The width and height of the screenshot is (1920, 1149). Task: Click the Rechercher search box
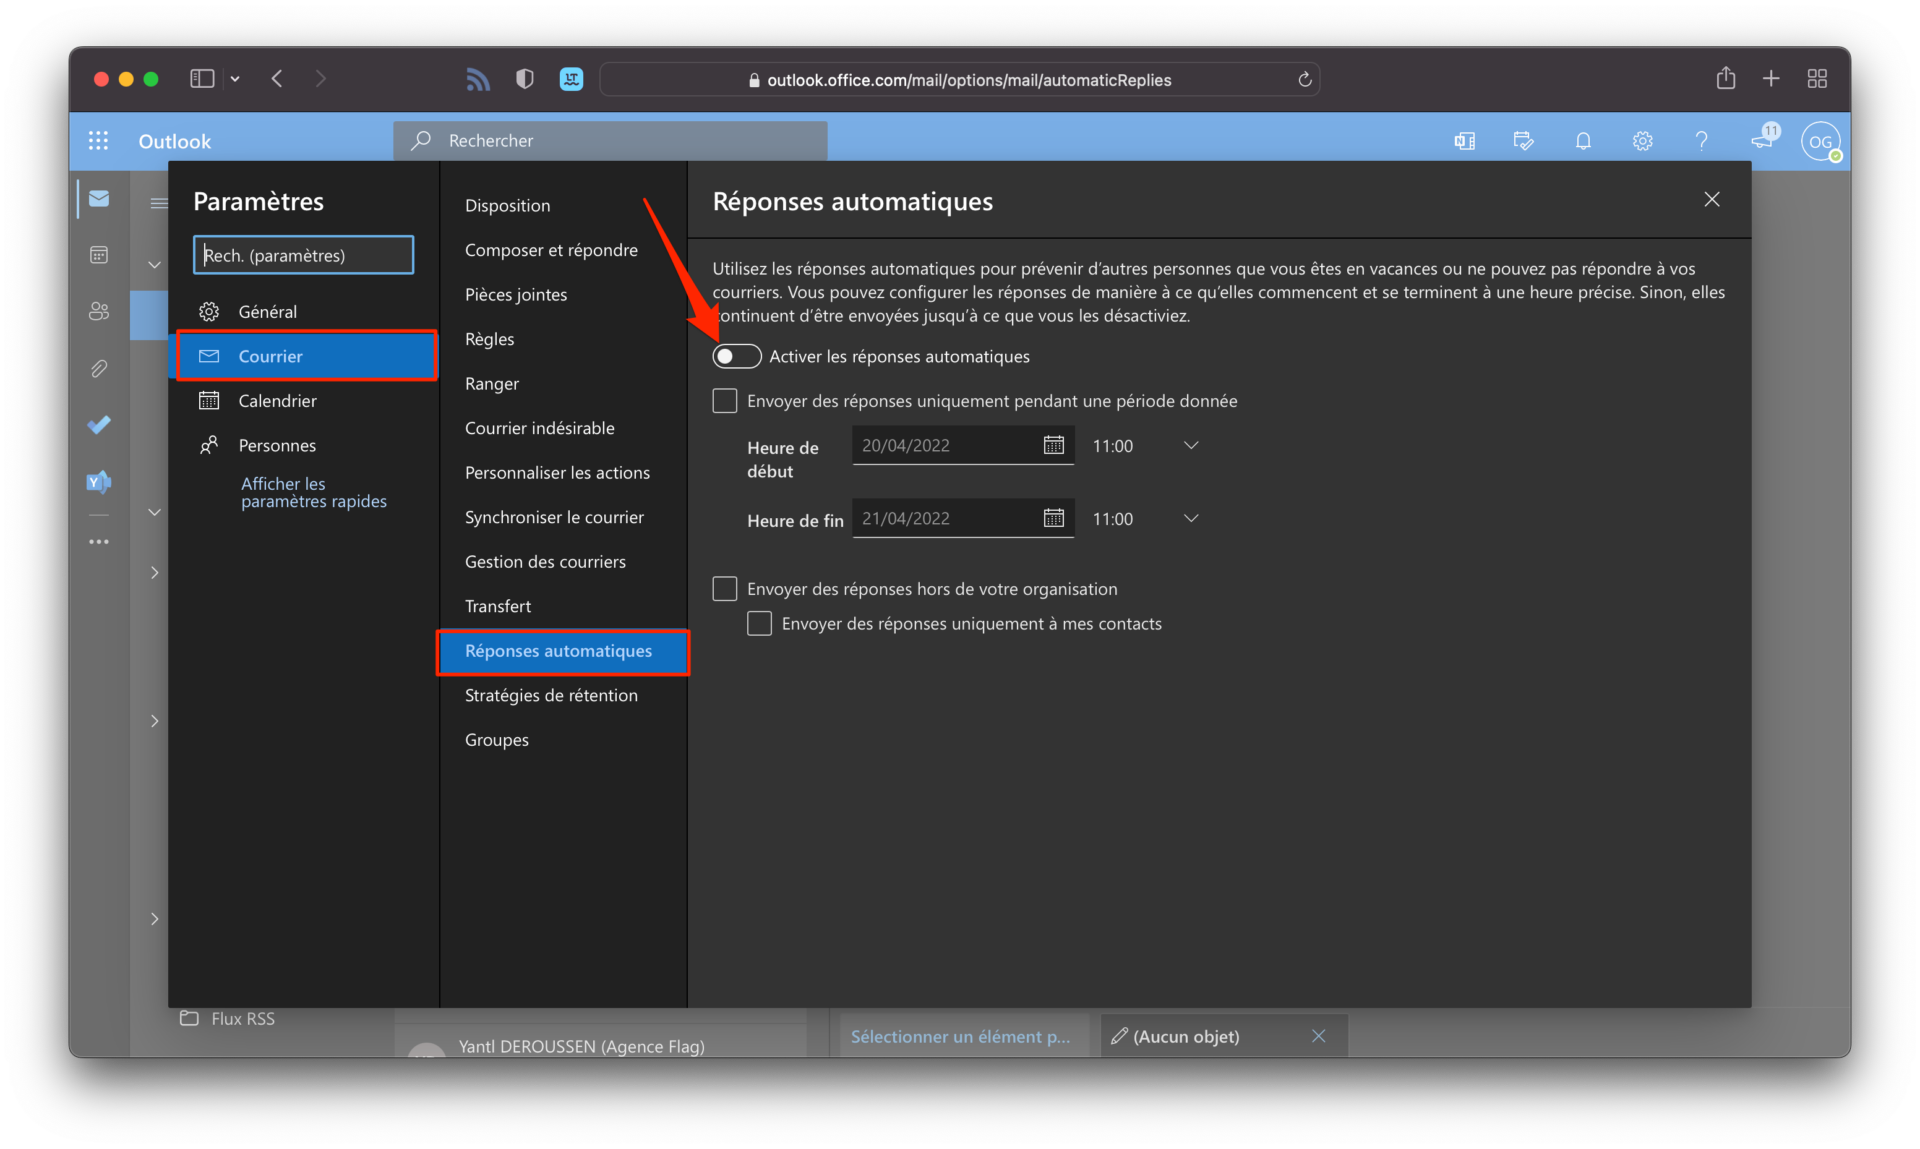click(610, 141)
